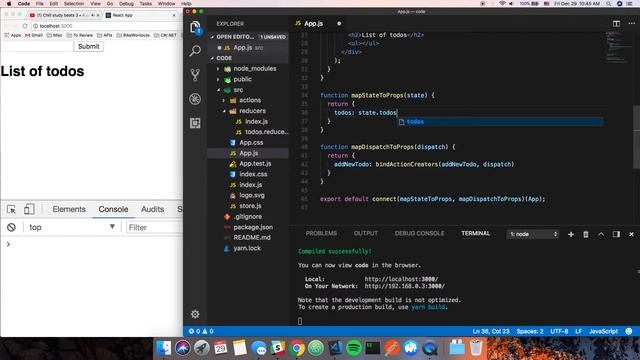Image resolution: width=640 pixels, height=360 pixels.
Task: Open Spotify from the Dock
Action: pos(353,348)
